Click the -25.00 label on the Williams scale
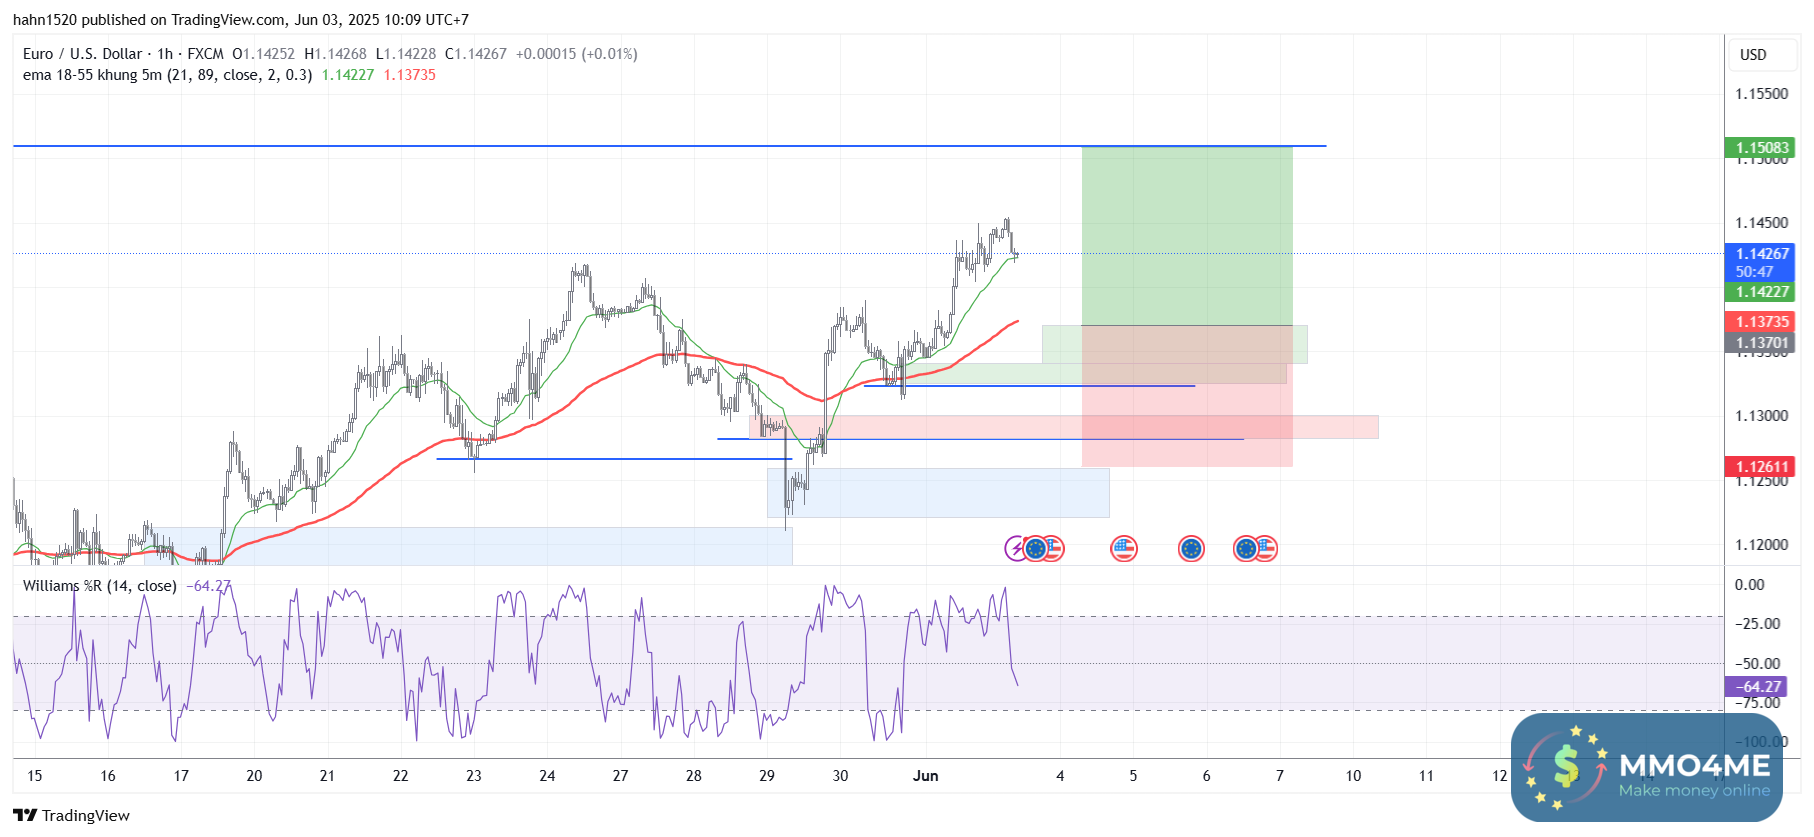Viewport: 1814px width, 837px height. tap(1757, 624)
